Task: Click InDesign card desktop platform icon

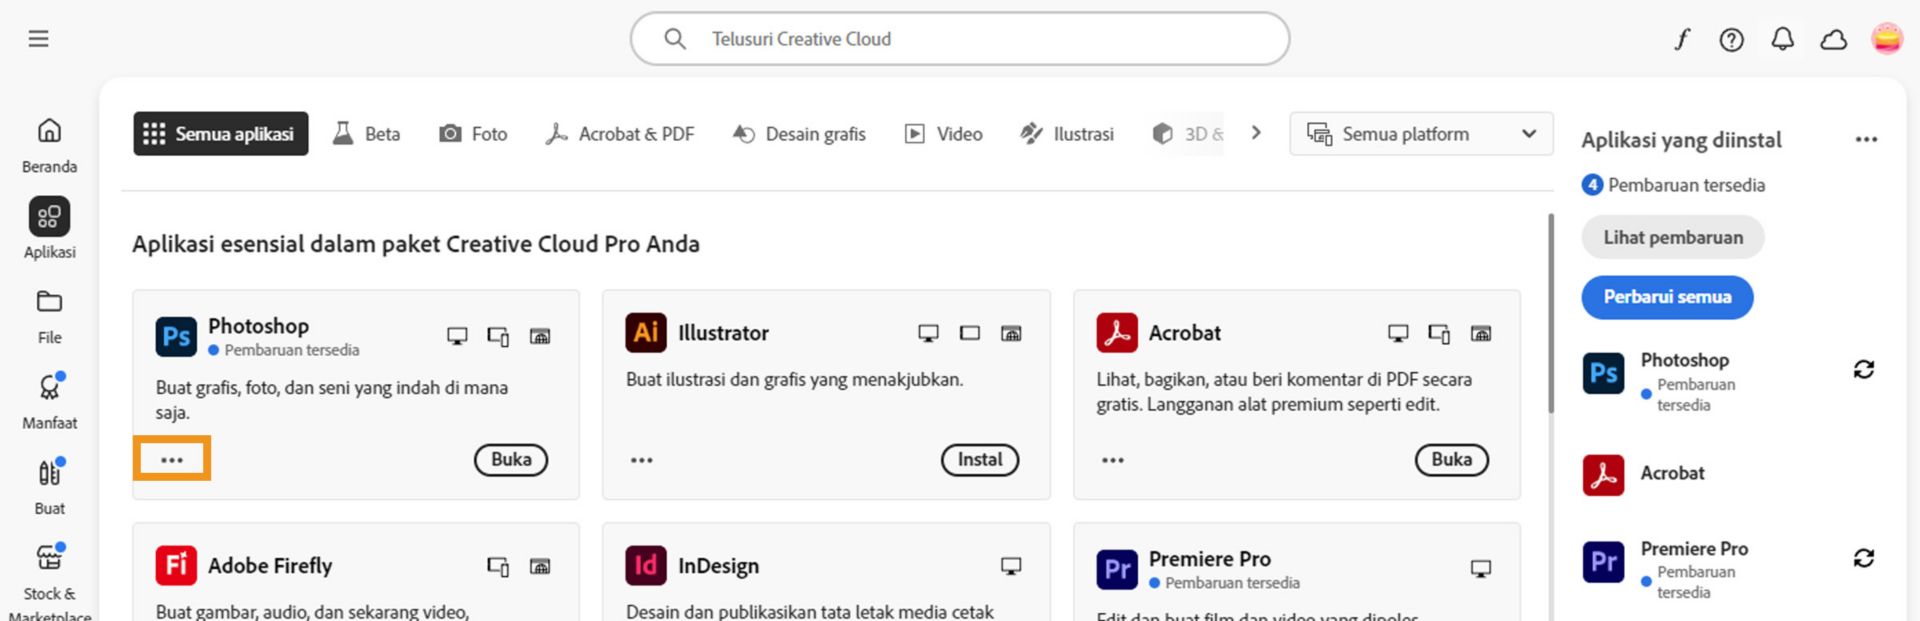Action: point(1011,566)
